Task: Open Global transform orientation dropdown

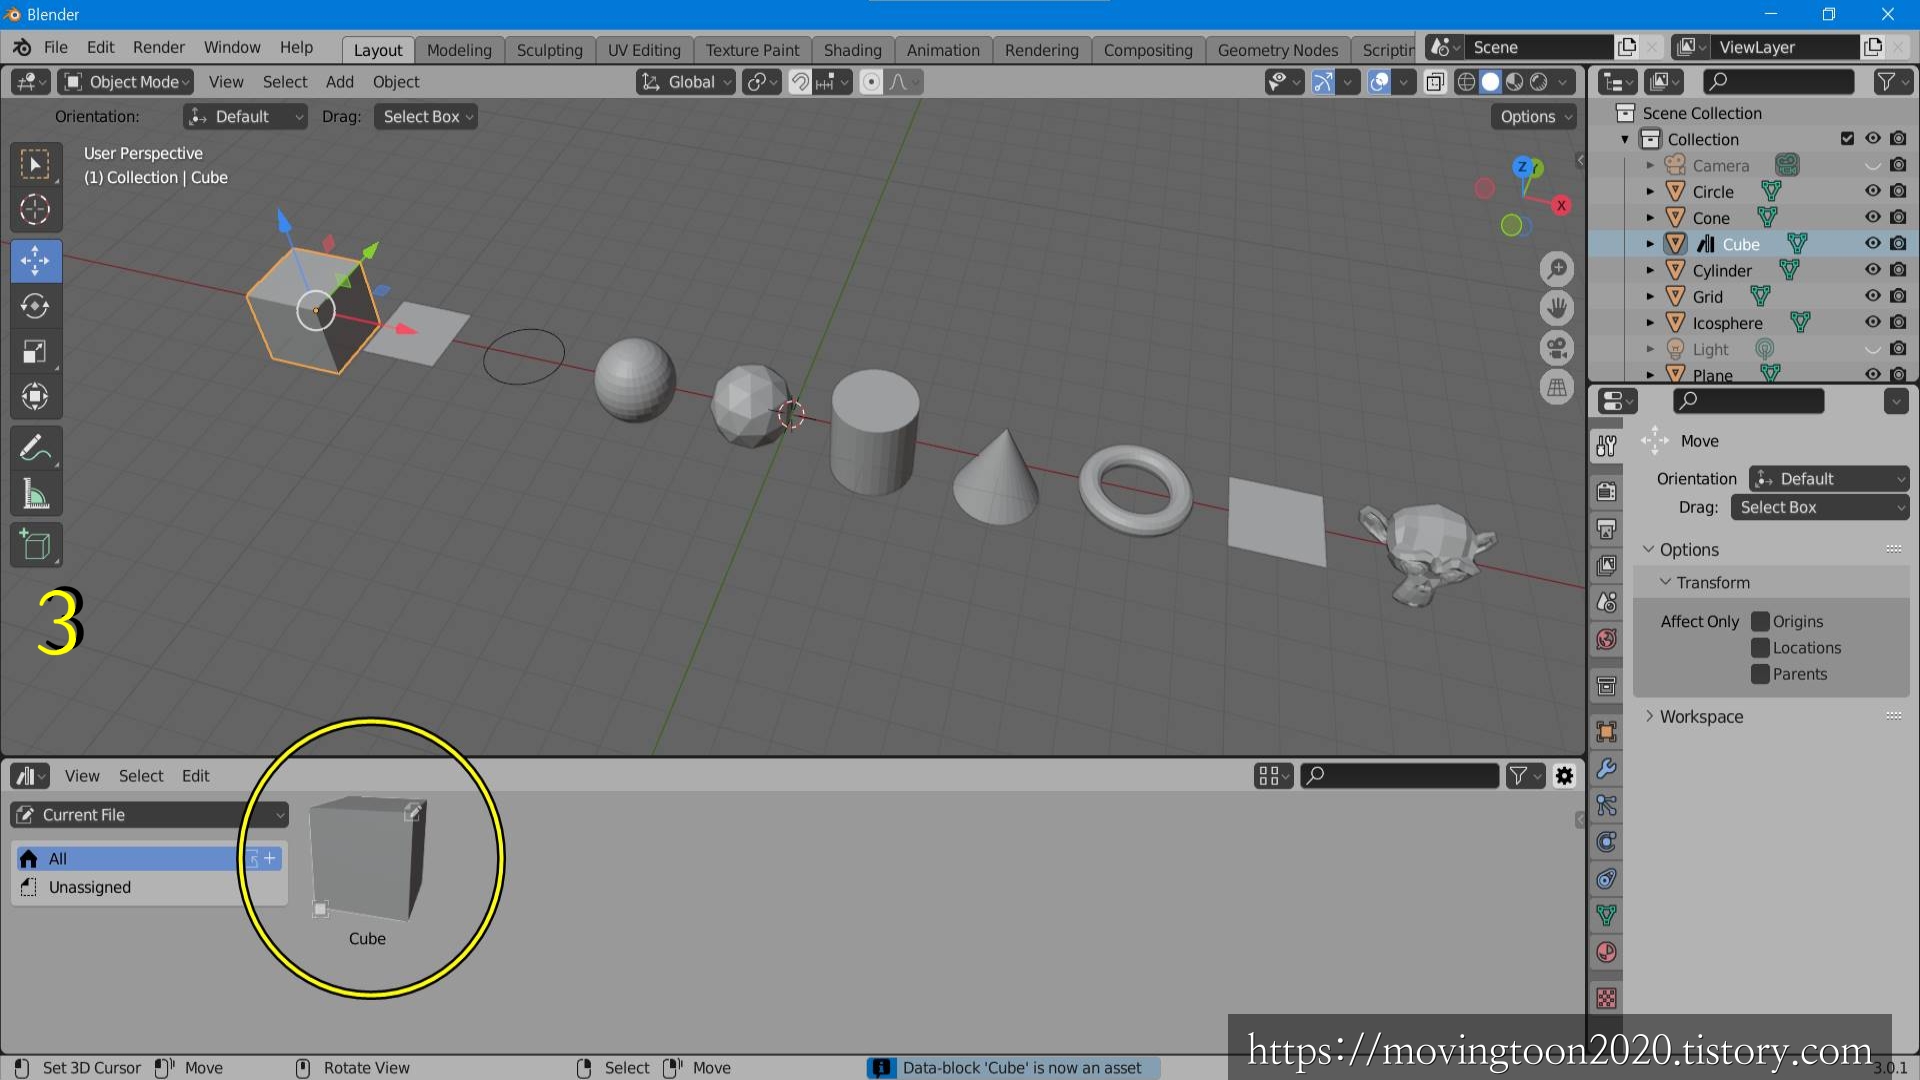Action: pos(686,82)
